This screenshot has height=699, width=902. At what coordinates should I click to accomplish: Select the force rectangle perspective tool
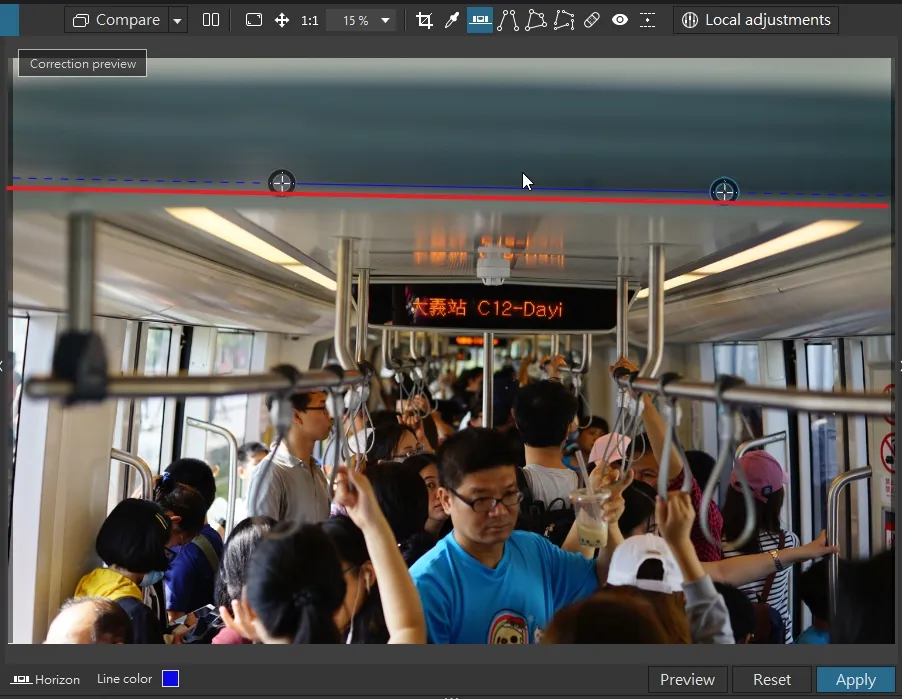coord(536,21)
